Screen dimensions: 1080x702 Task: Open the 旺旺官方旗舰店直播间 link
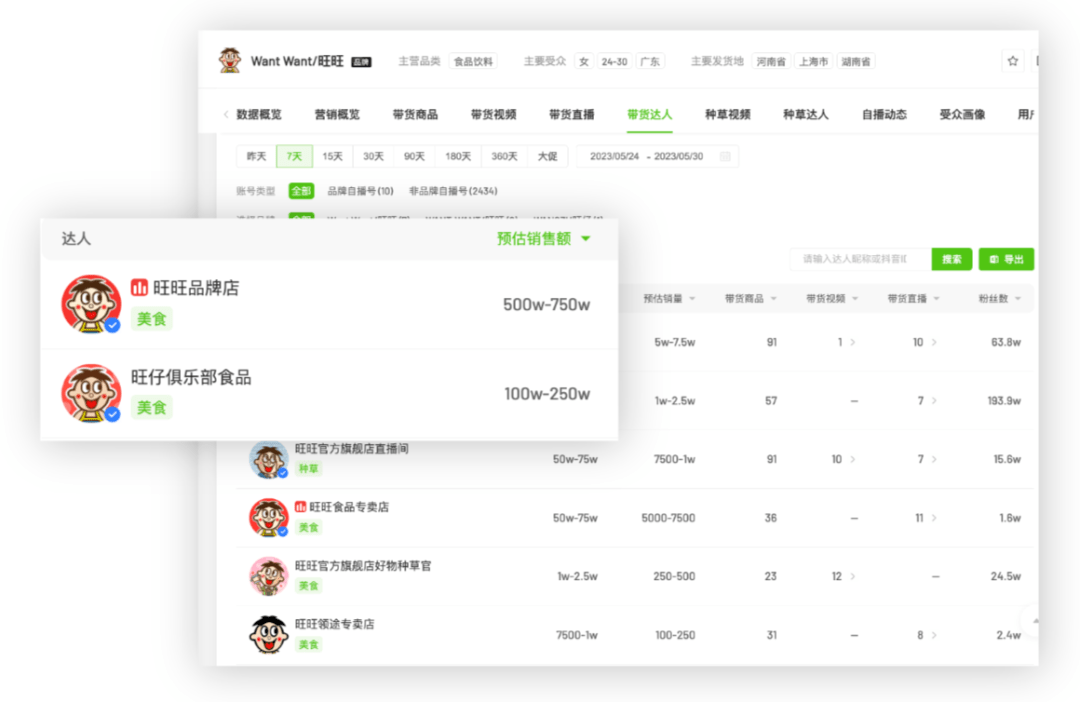351,448
